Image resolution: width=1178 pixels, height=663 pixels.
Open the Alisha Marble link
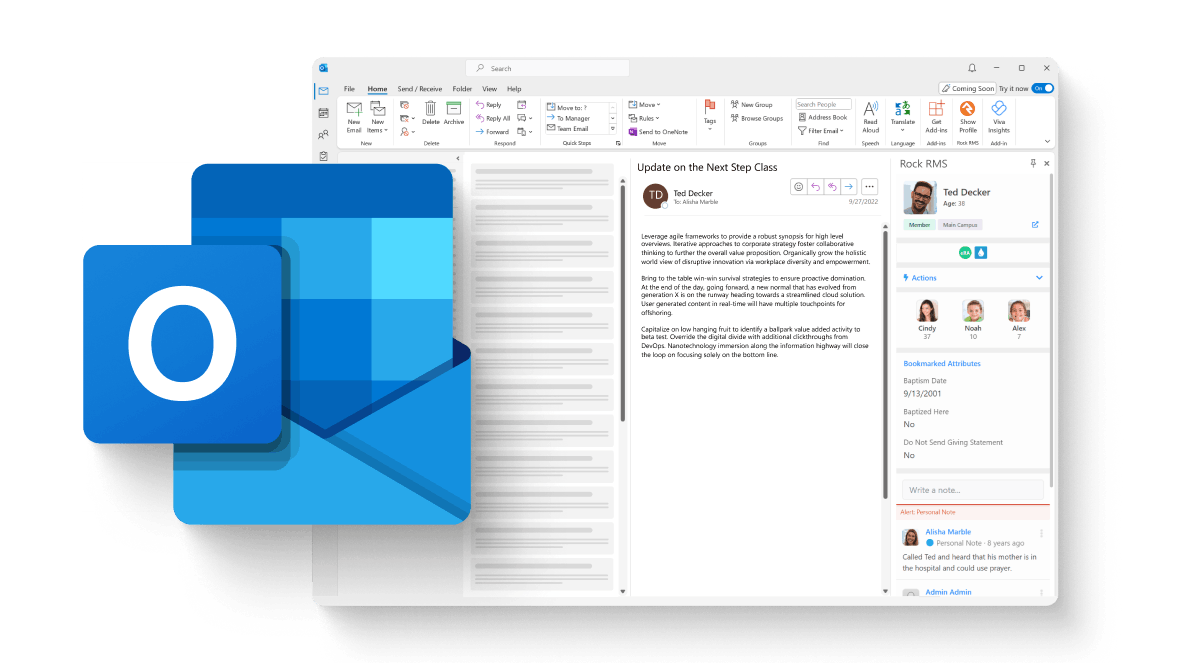947,531
